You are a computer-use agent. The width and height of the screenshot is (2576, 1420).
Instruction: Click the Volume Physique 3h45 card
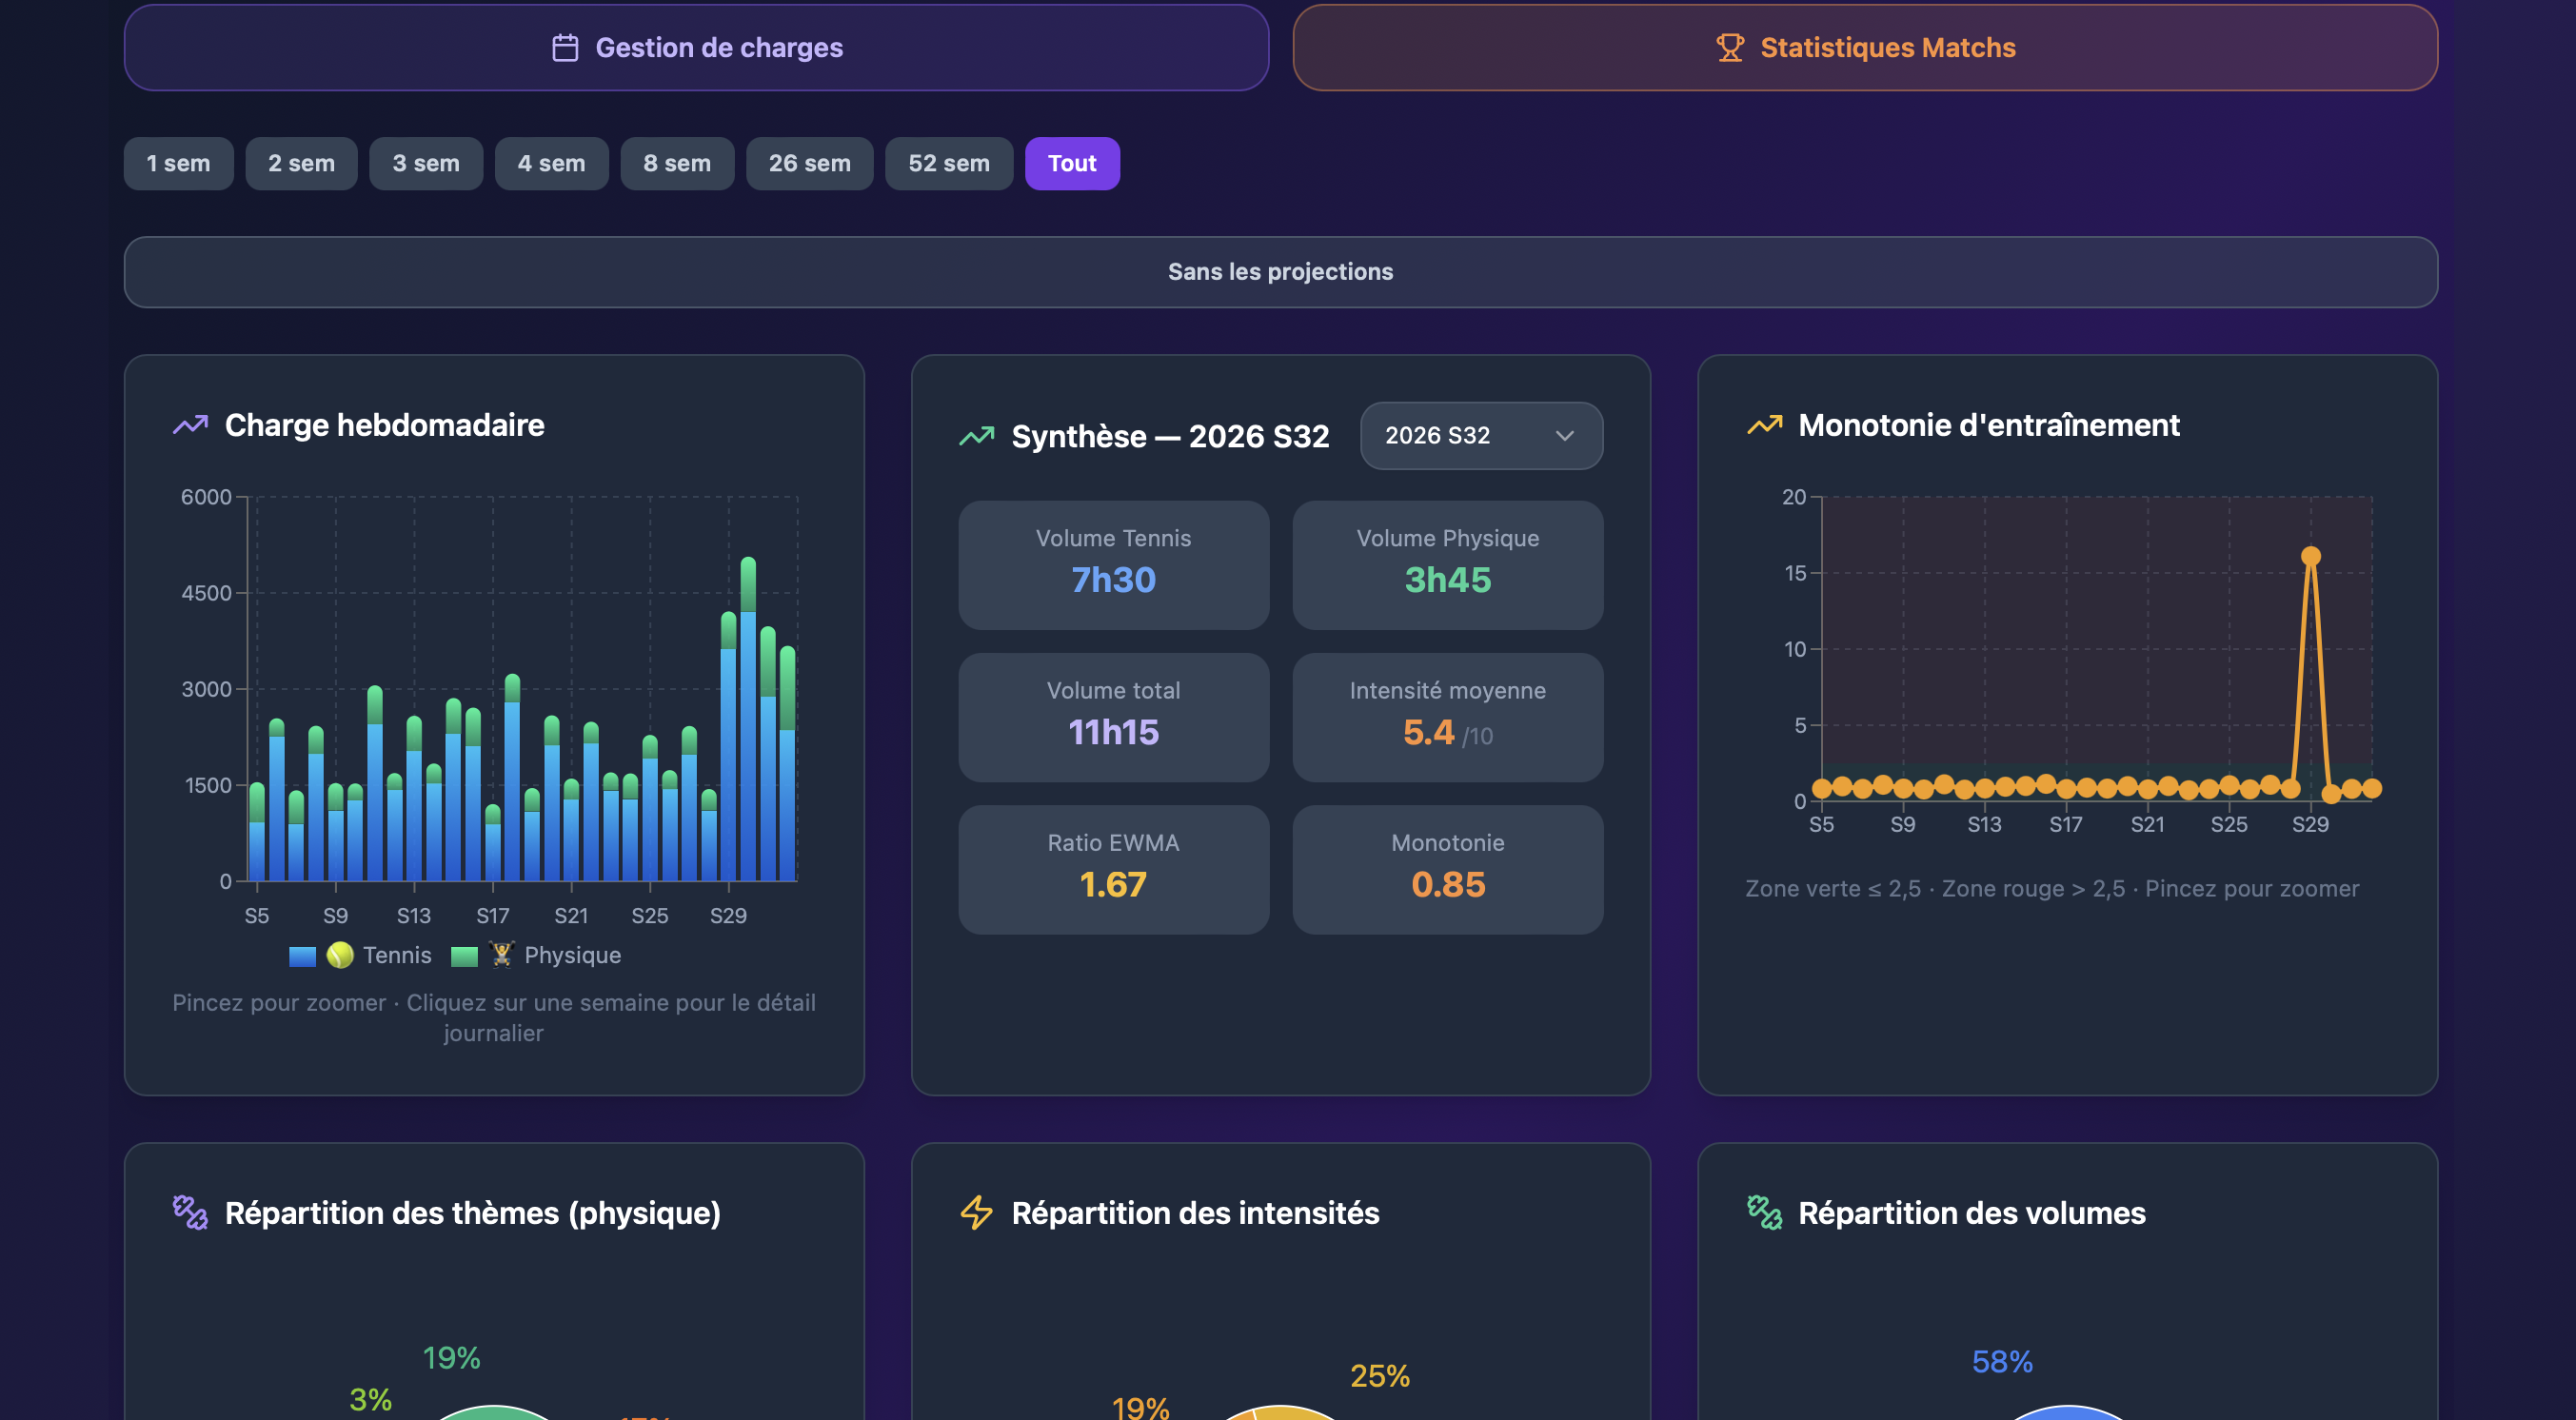click(x=1448, y=565)
